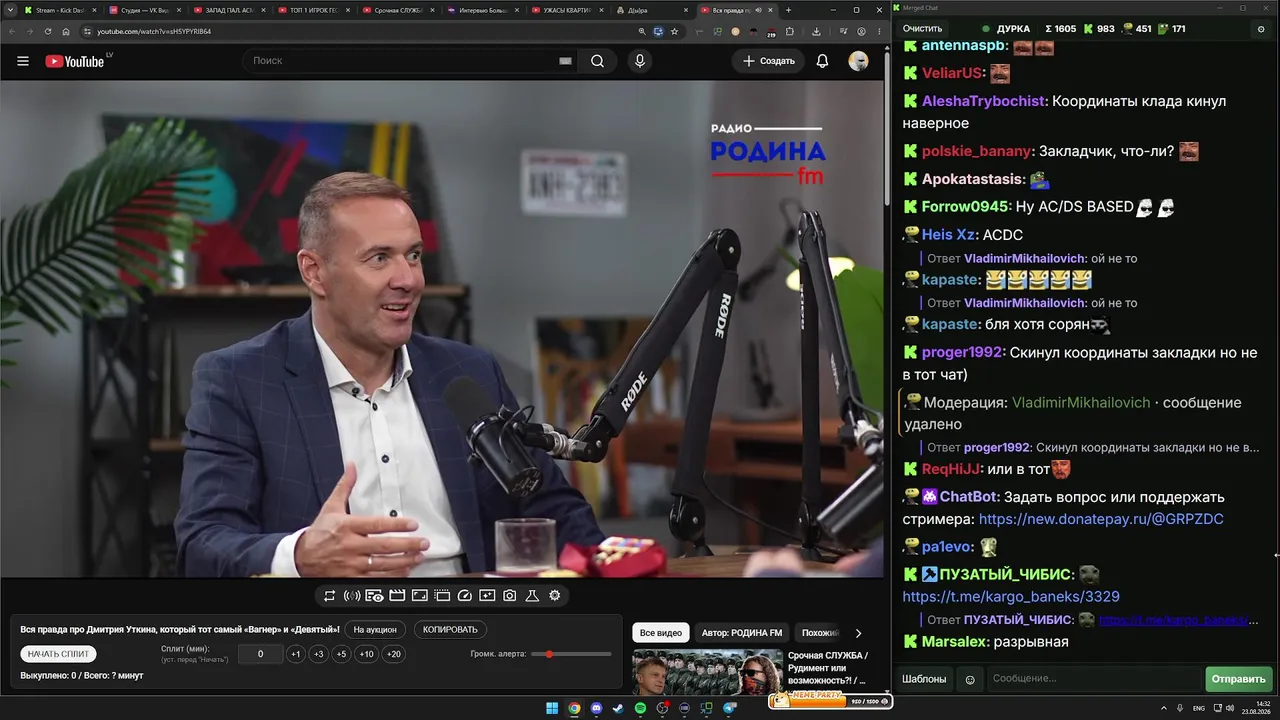
Task: Focus the split minutes number field
Action: tap(260, 654)
